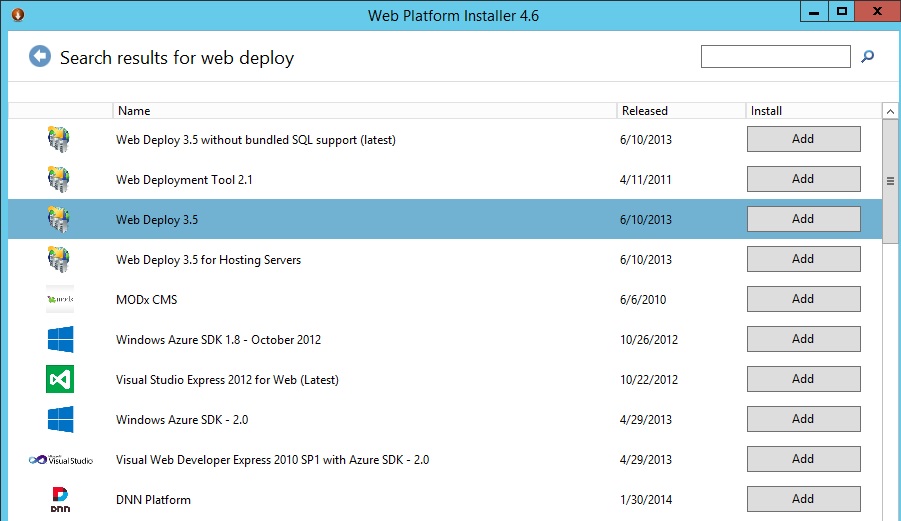Click icon for Web Deploy 3.5 for Hosting Servers

(x=59, y=259)
